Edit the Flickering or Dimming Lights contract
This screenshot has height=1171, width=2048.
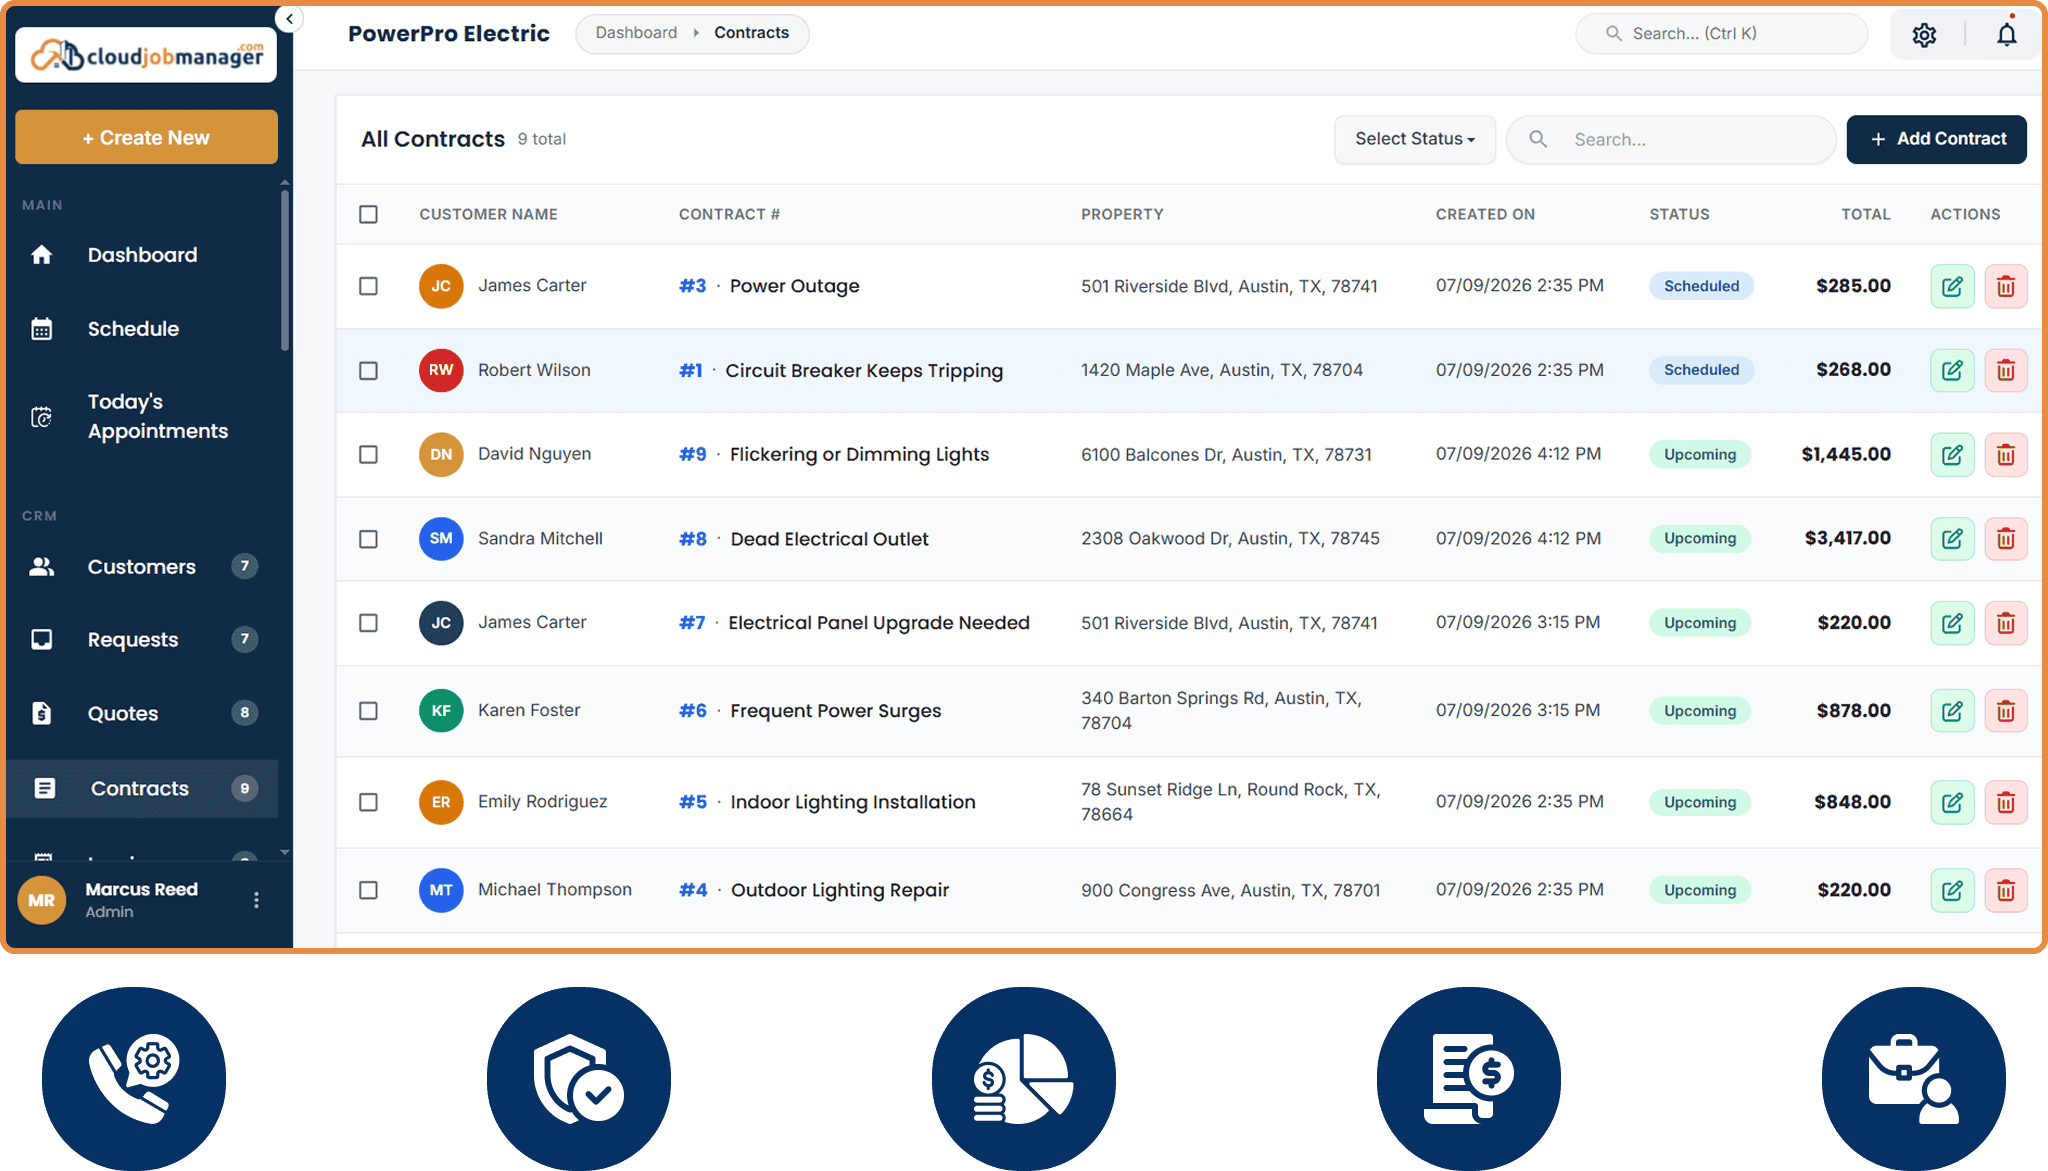pos(1952,455)
